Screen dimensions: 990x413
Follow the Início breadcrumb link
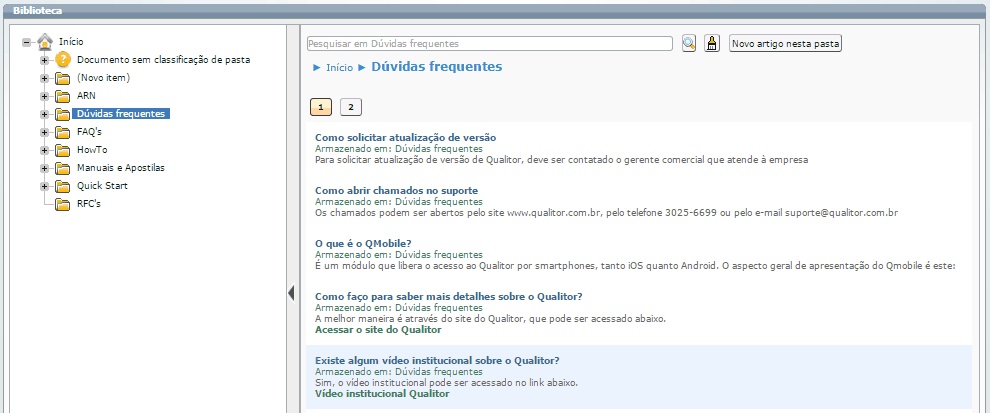coord(339,68)
